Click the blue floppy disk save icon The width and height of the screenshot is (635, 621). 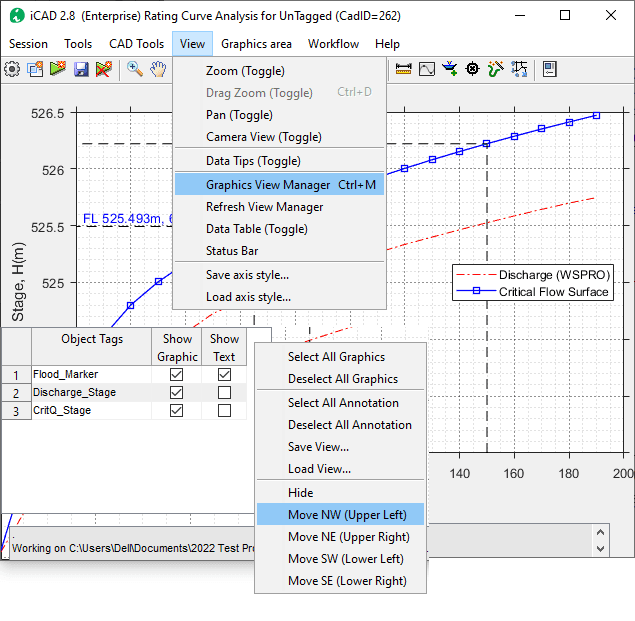click(80, 69)
